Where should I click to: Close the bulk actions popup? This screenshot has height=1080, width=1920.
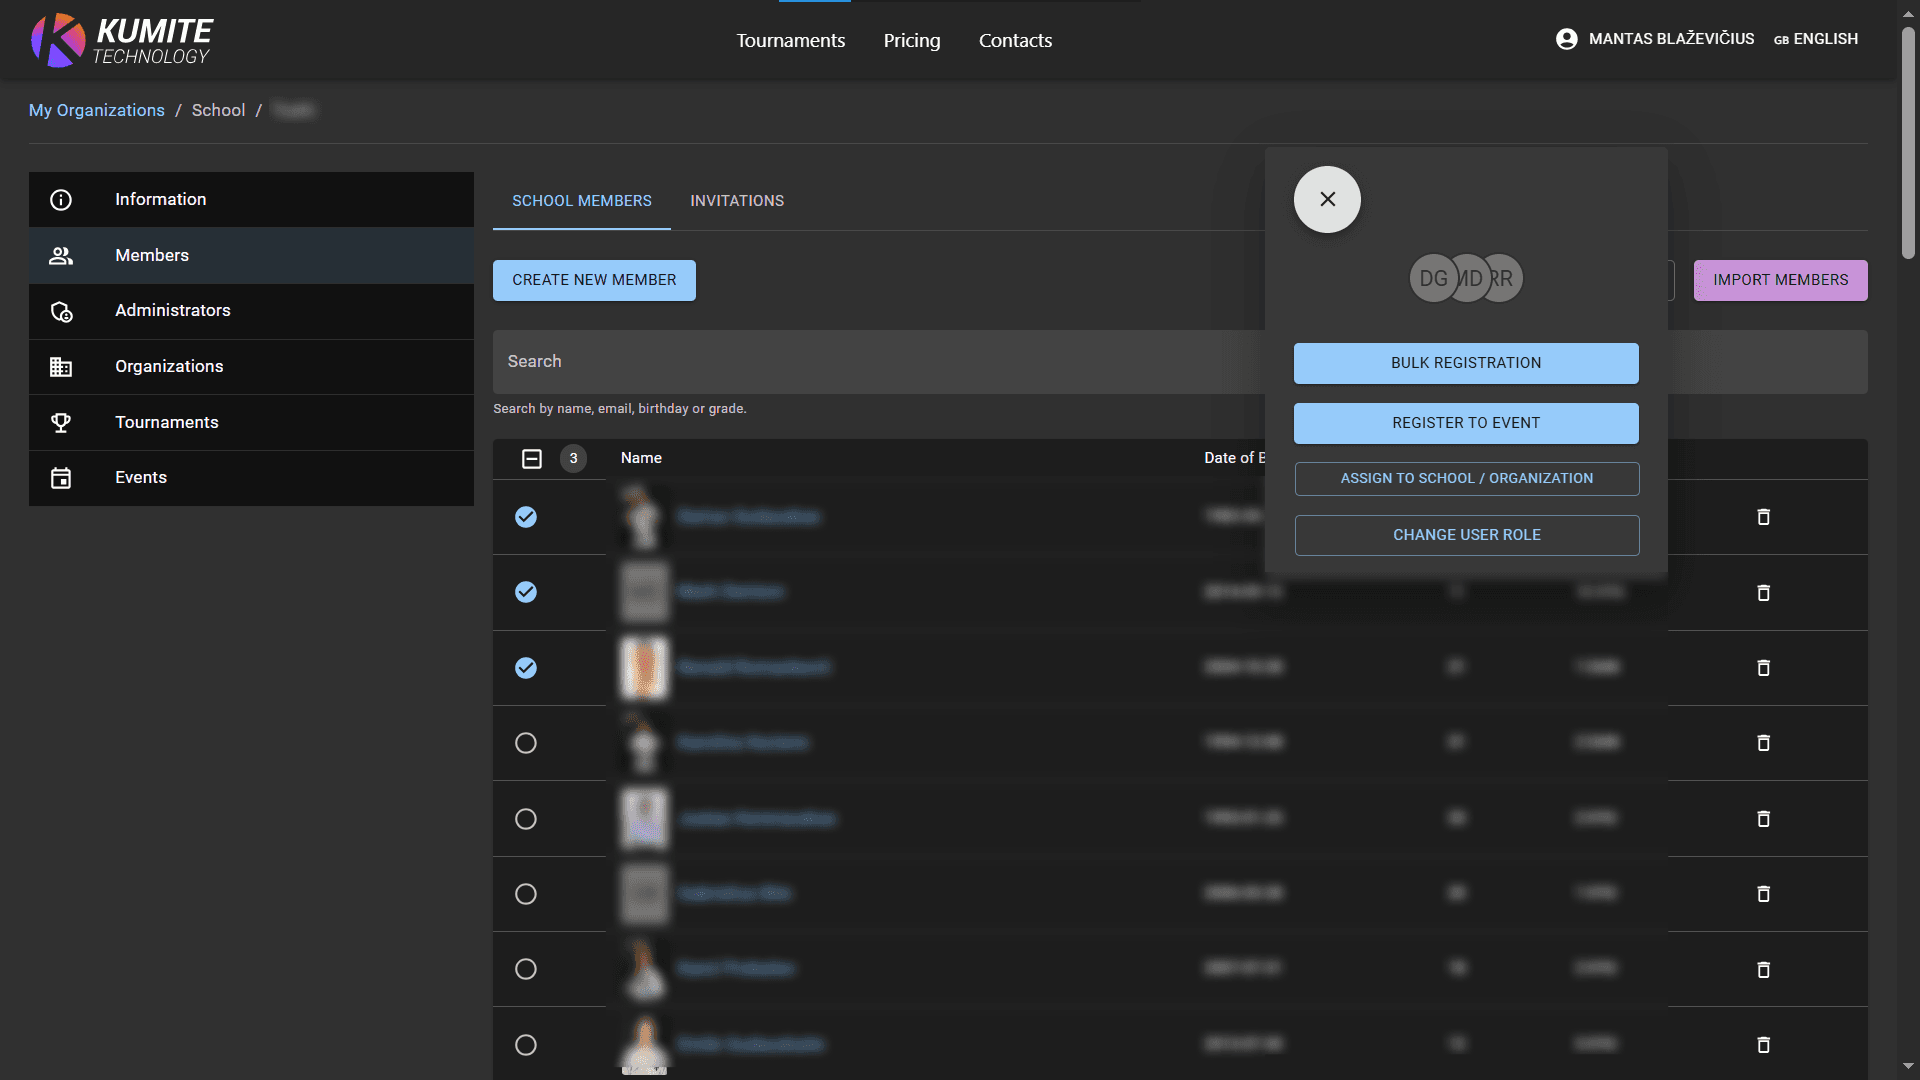tap(1327, 200)
